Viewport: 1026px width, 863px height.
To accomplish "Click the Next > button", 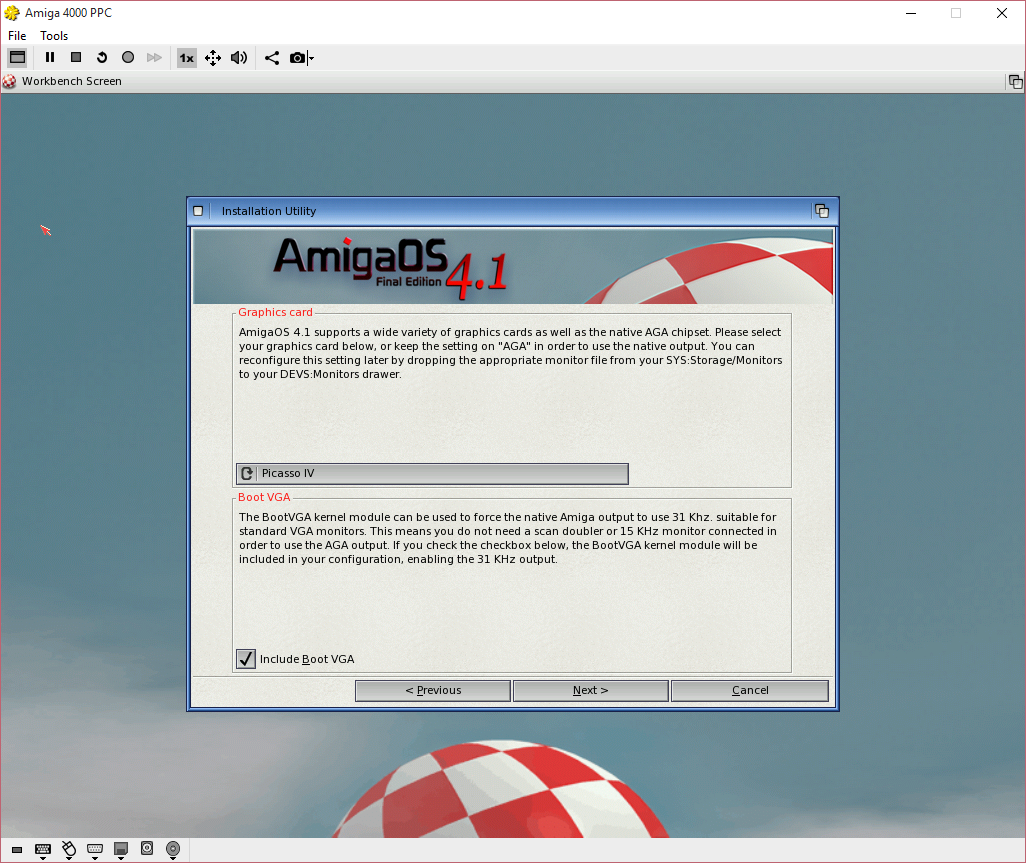I will pyautogui.click(x=590, y=690).
